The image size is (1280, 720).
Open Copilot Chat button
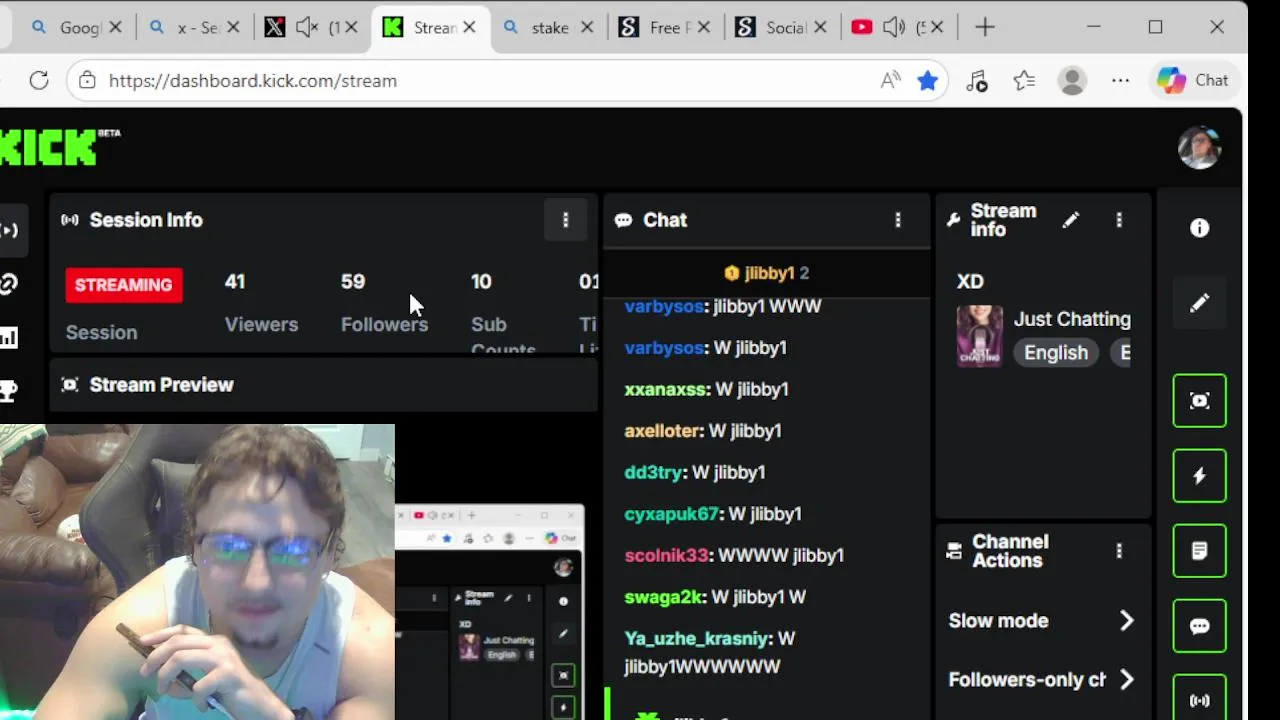tap(1193, 81)
